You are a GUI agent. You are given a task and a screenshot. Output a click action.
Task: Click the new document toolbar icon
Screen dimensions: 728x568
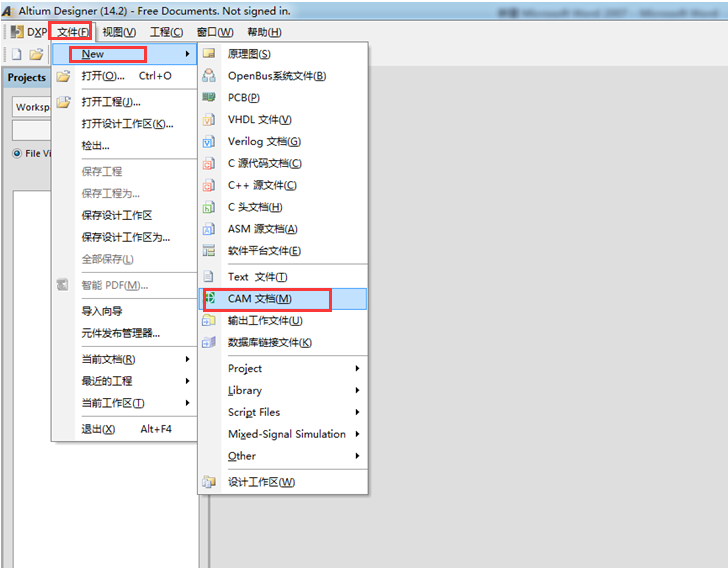point(17,54)
